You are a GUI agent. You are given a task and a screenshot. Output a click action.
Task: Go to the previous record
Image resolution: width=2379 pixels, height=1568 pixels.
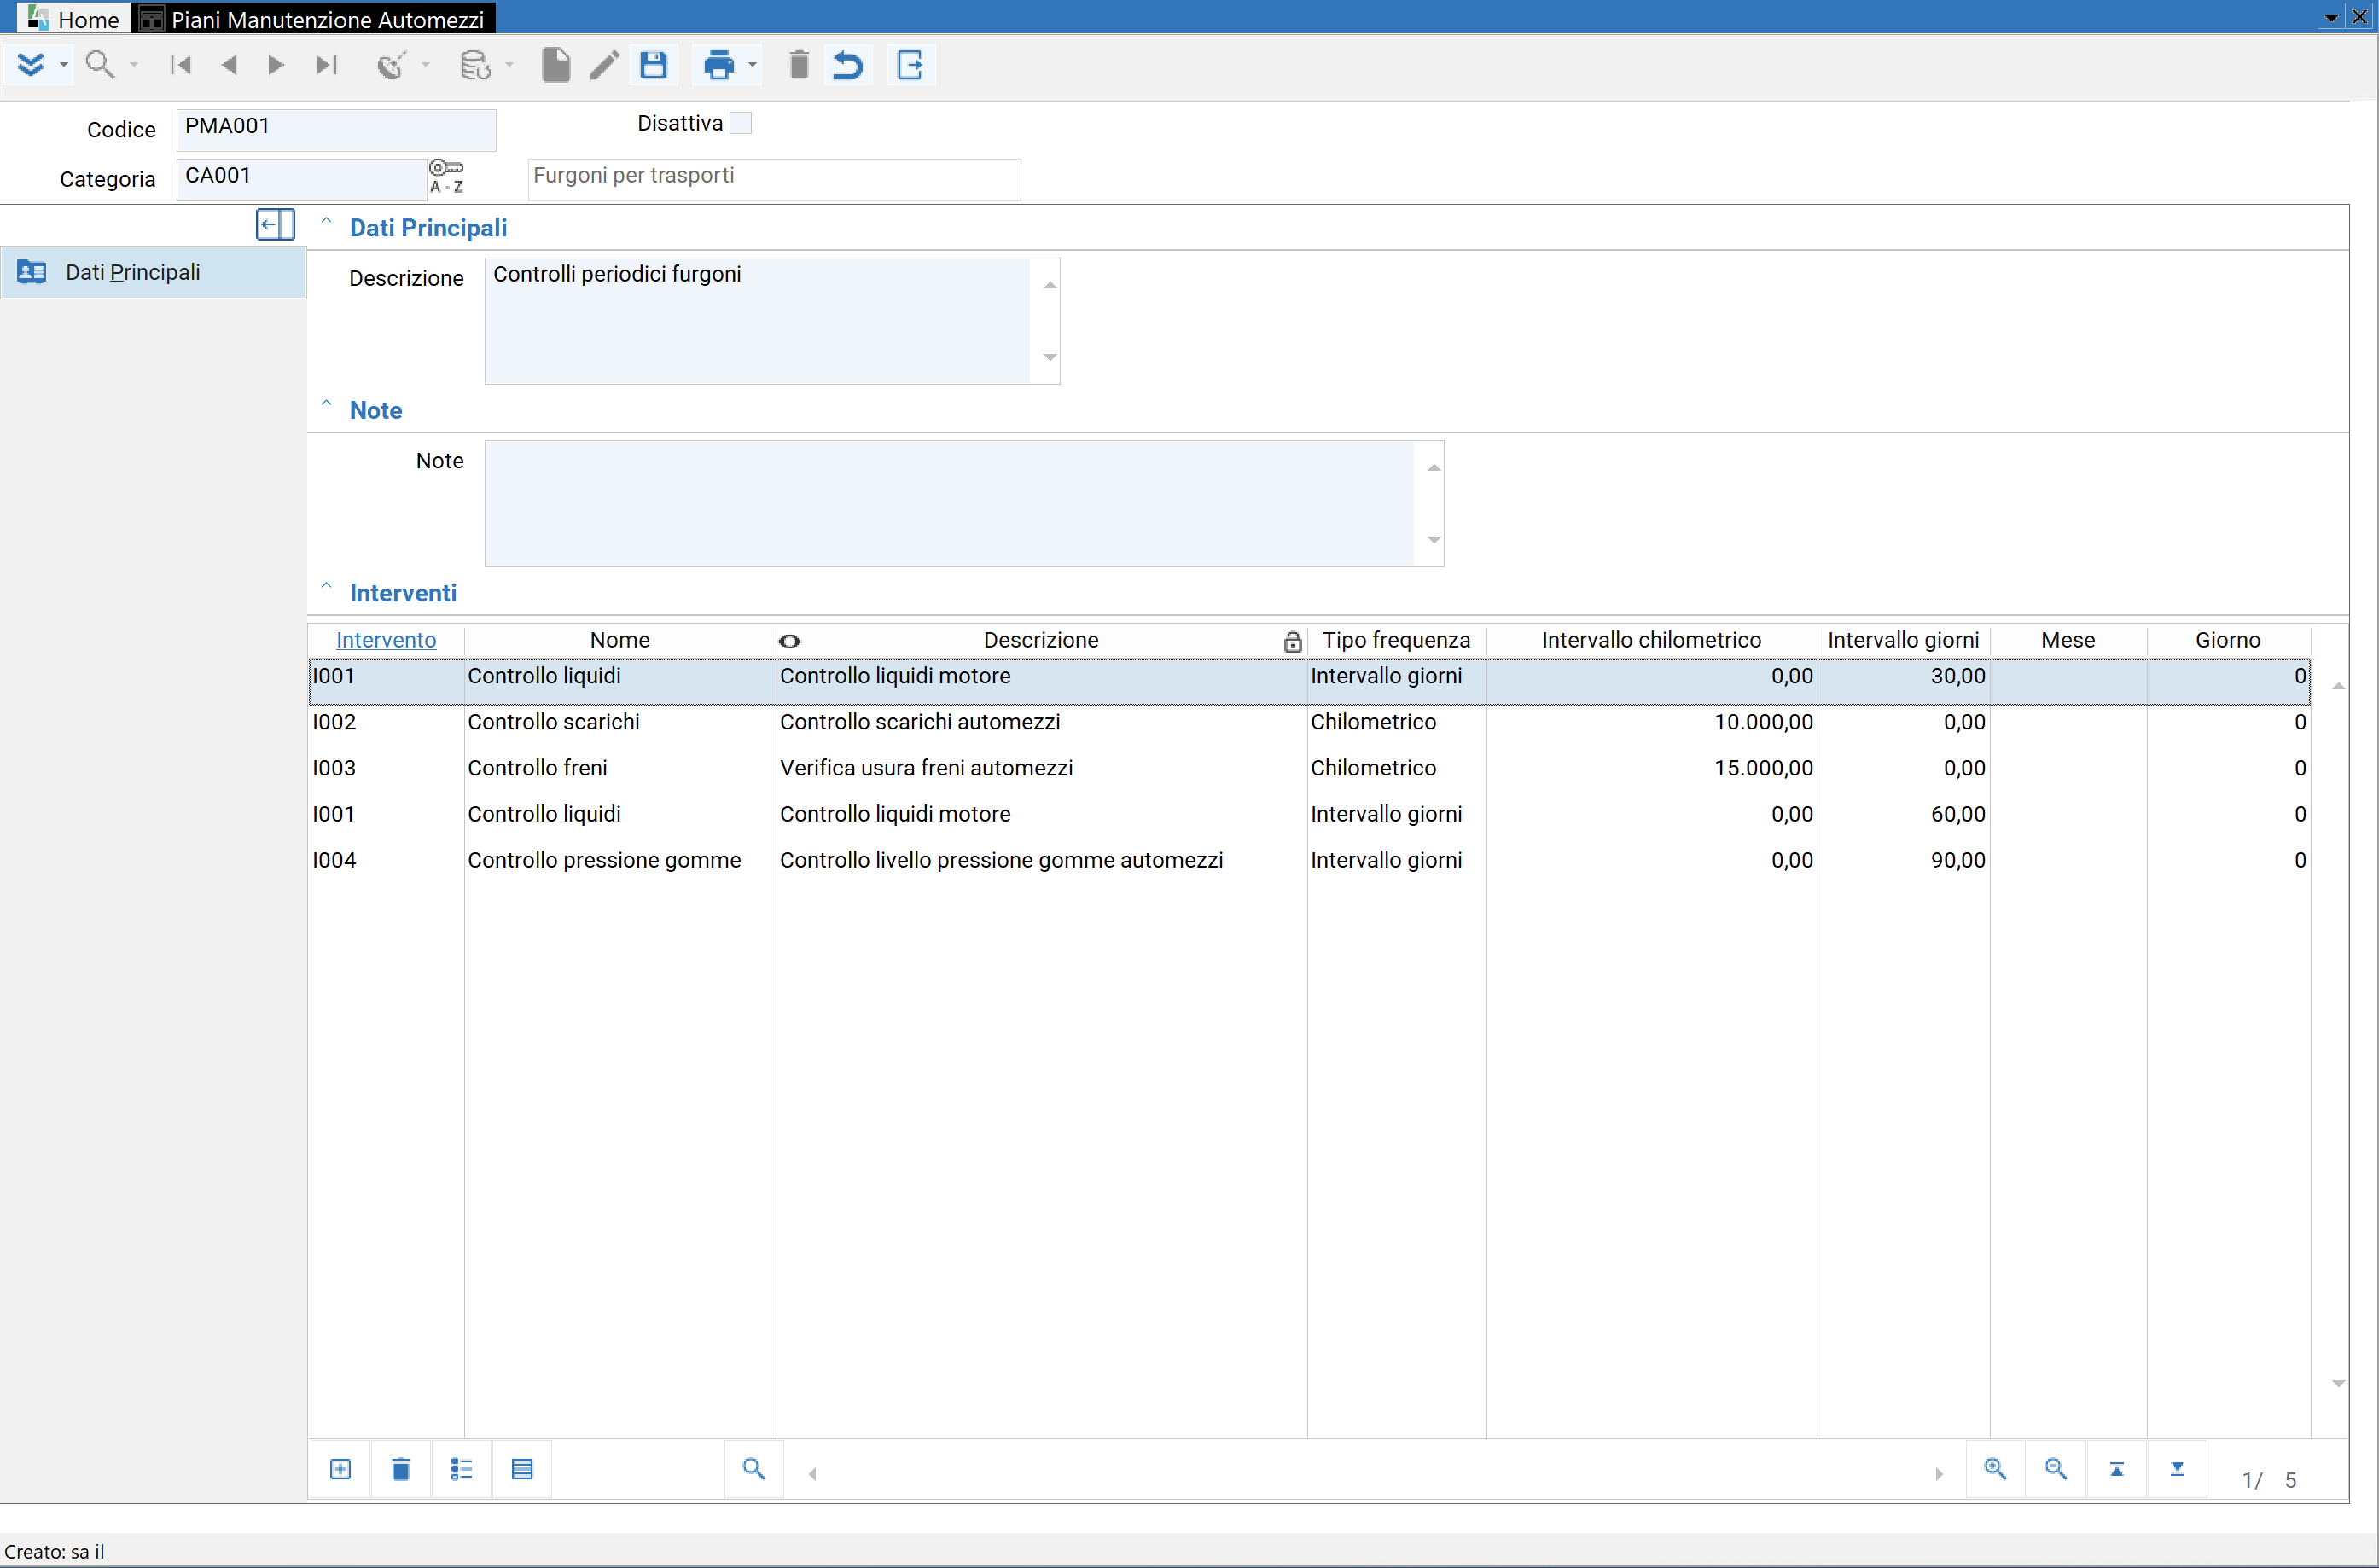point(229,65)
